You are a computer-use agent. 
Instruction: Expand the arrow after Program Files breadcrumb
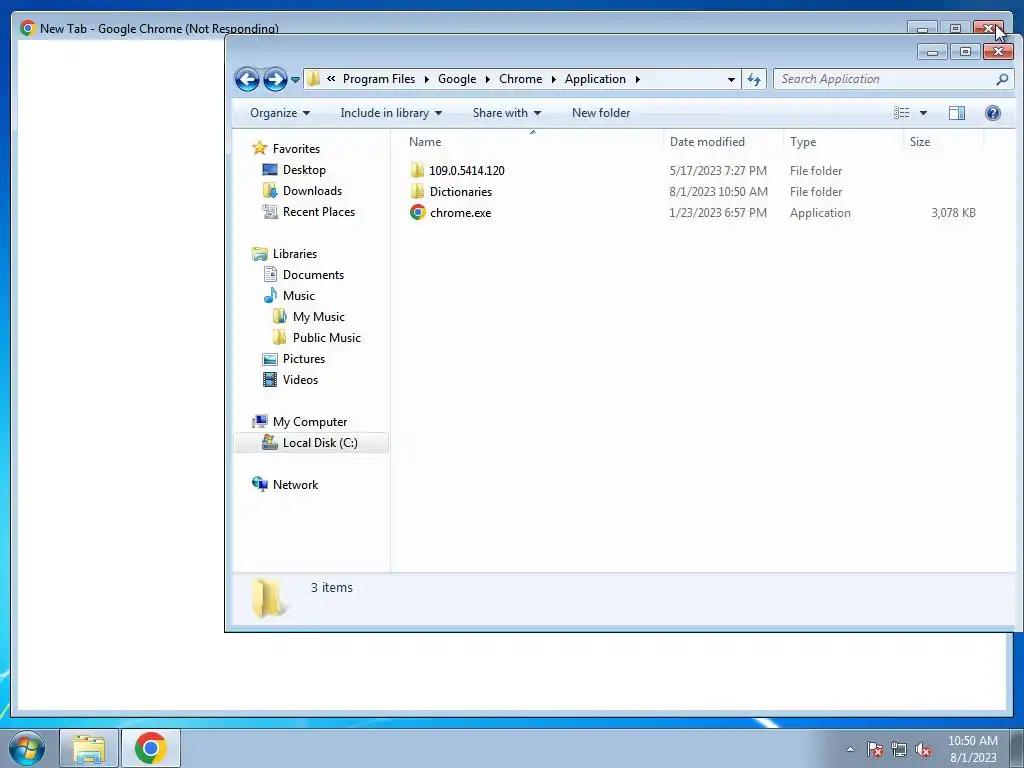[x=426, y=80]
